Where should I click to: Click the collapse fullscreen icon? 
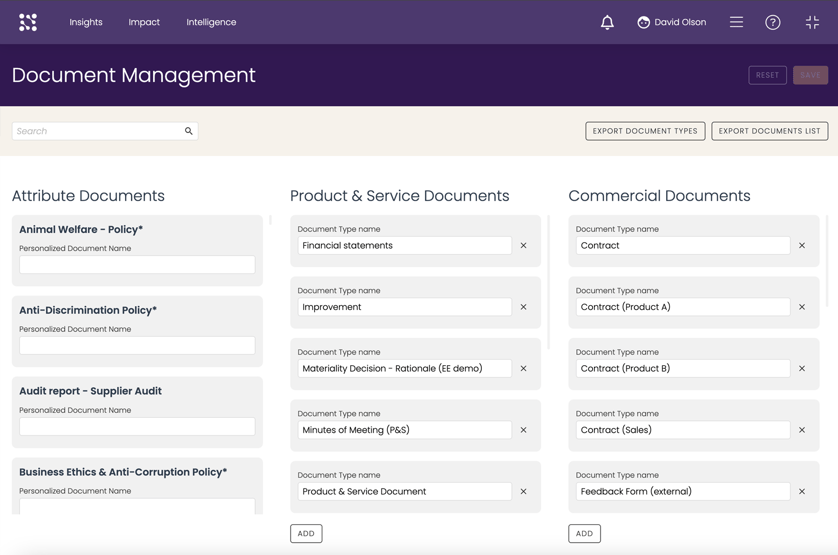812,22
